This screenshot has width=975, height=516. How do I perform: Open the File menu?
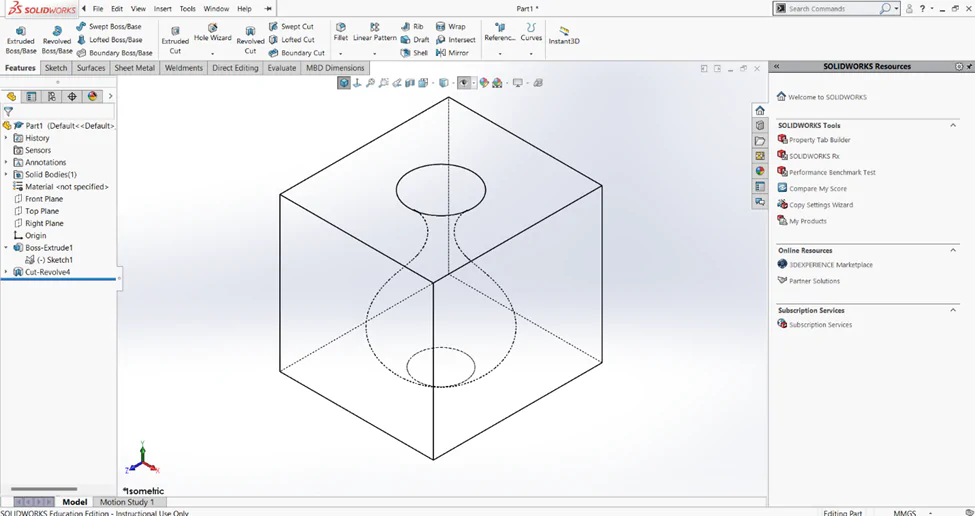pos(98,9)
